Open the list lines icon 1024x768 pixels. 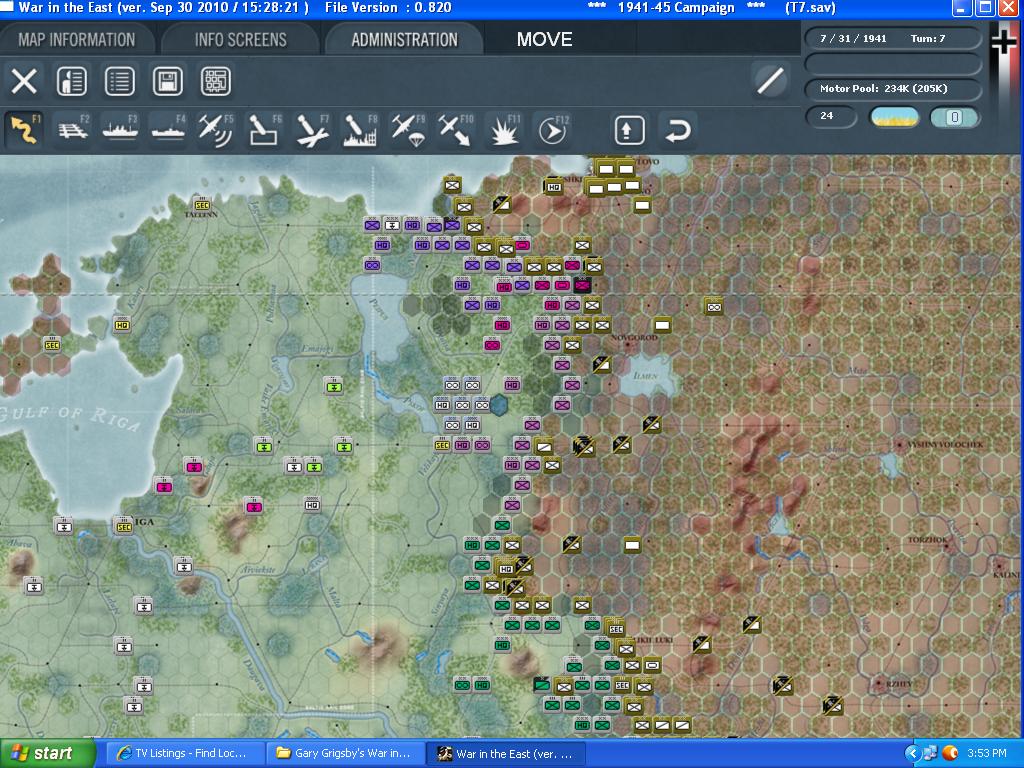tap(120, 82)
